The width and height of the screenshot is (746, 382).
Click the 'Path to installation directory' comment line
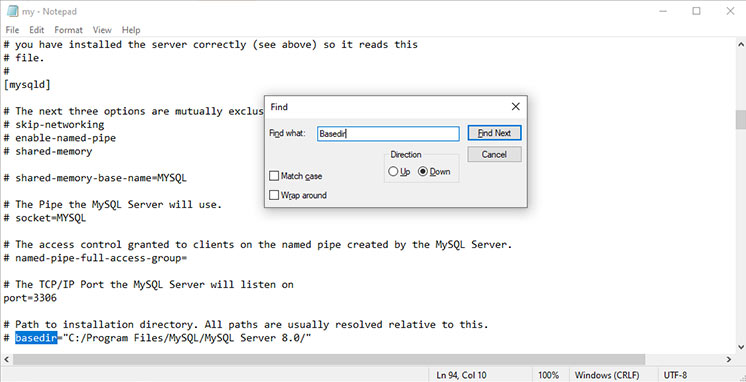coord(246,324)
